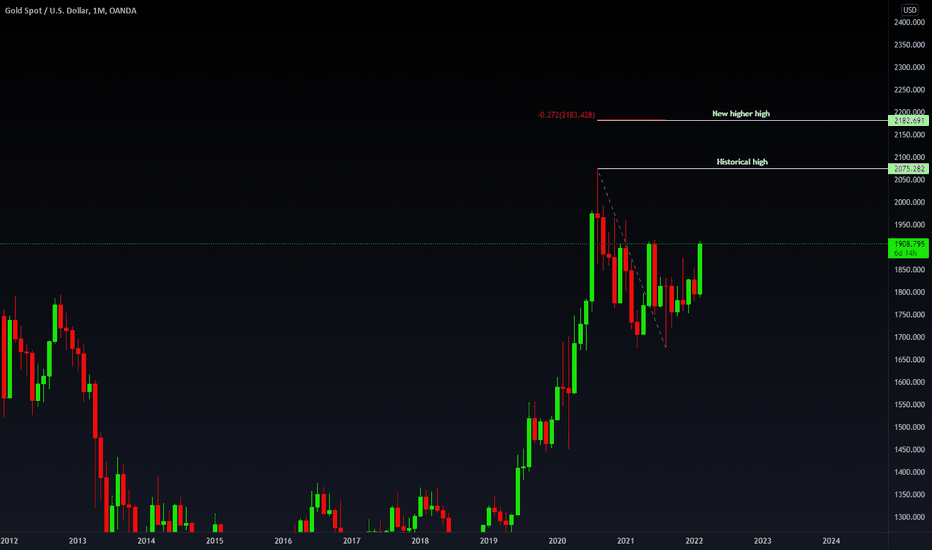Image resolution: width=932 pixels, height=550 pixels.
Task: Click the 2013 label on time axis
Action: point(77,540)
